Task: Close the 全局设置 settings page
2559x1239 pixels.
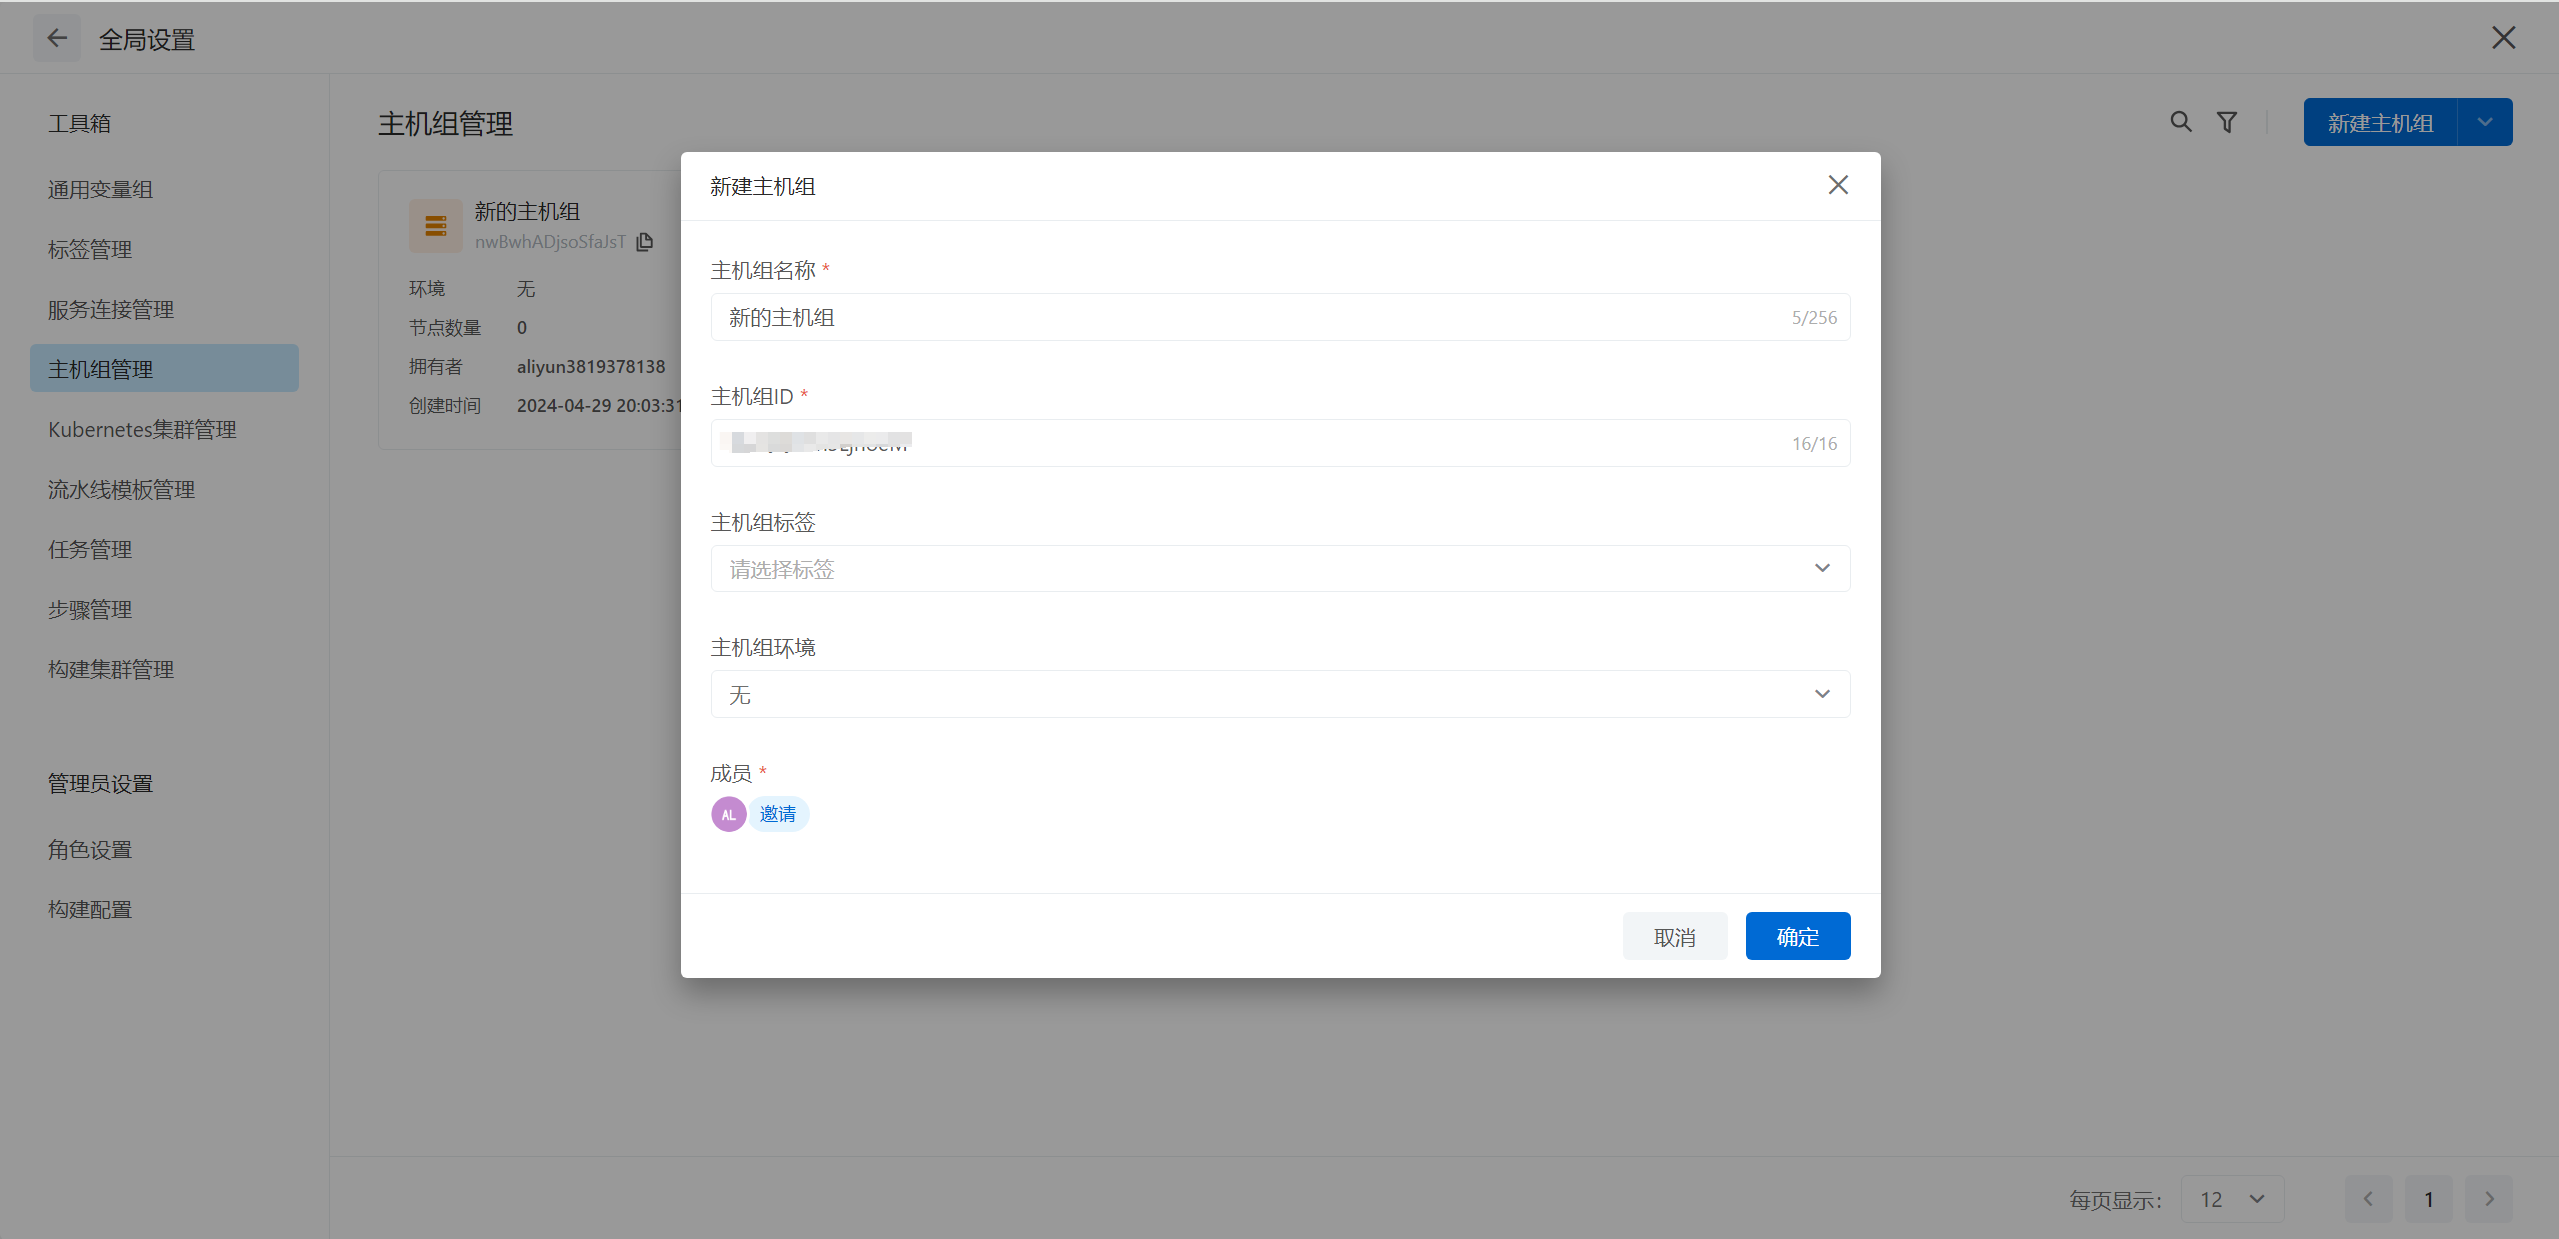Action: [x=2503, y=38]
